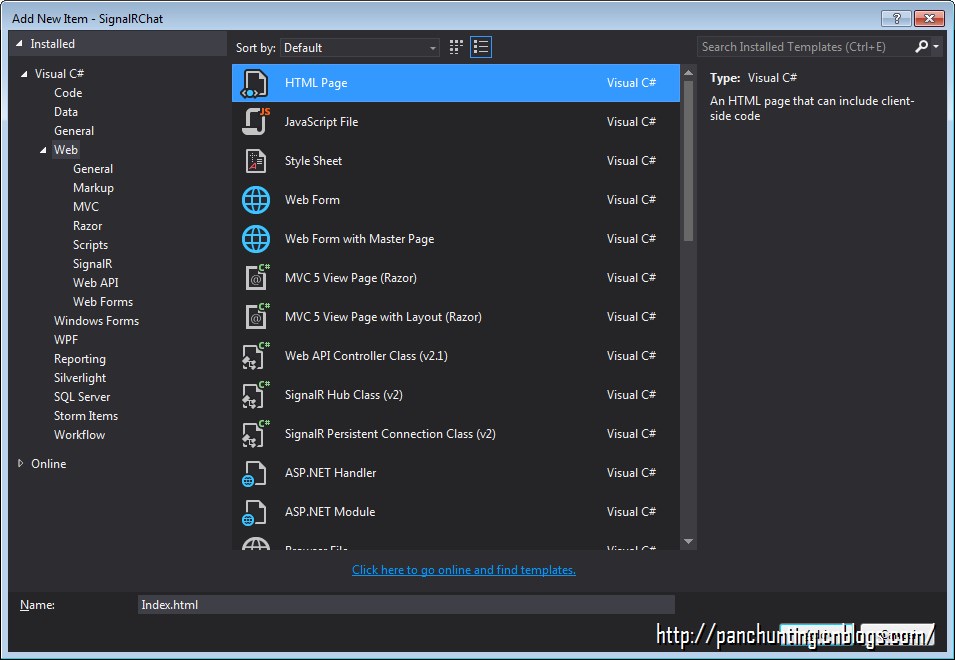Image resolution: width=955 pixels, height=660 pixels.
Task: Click the Help question mark button
Action: point(896,18)
